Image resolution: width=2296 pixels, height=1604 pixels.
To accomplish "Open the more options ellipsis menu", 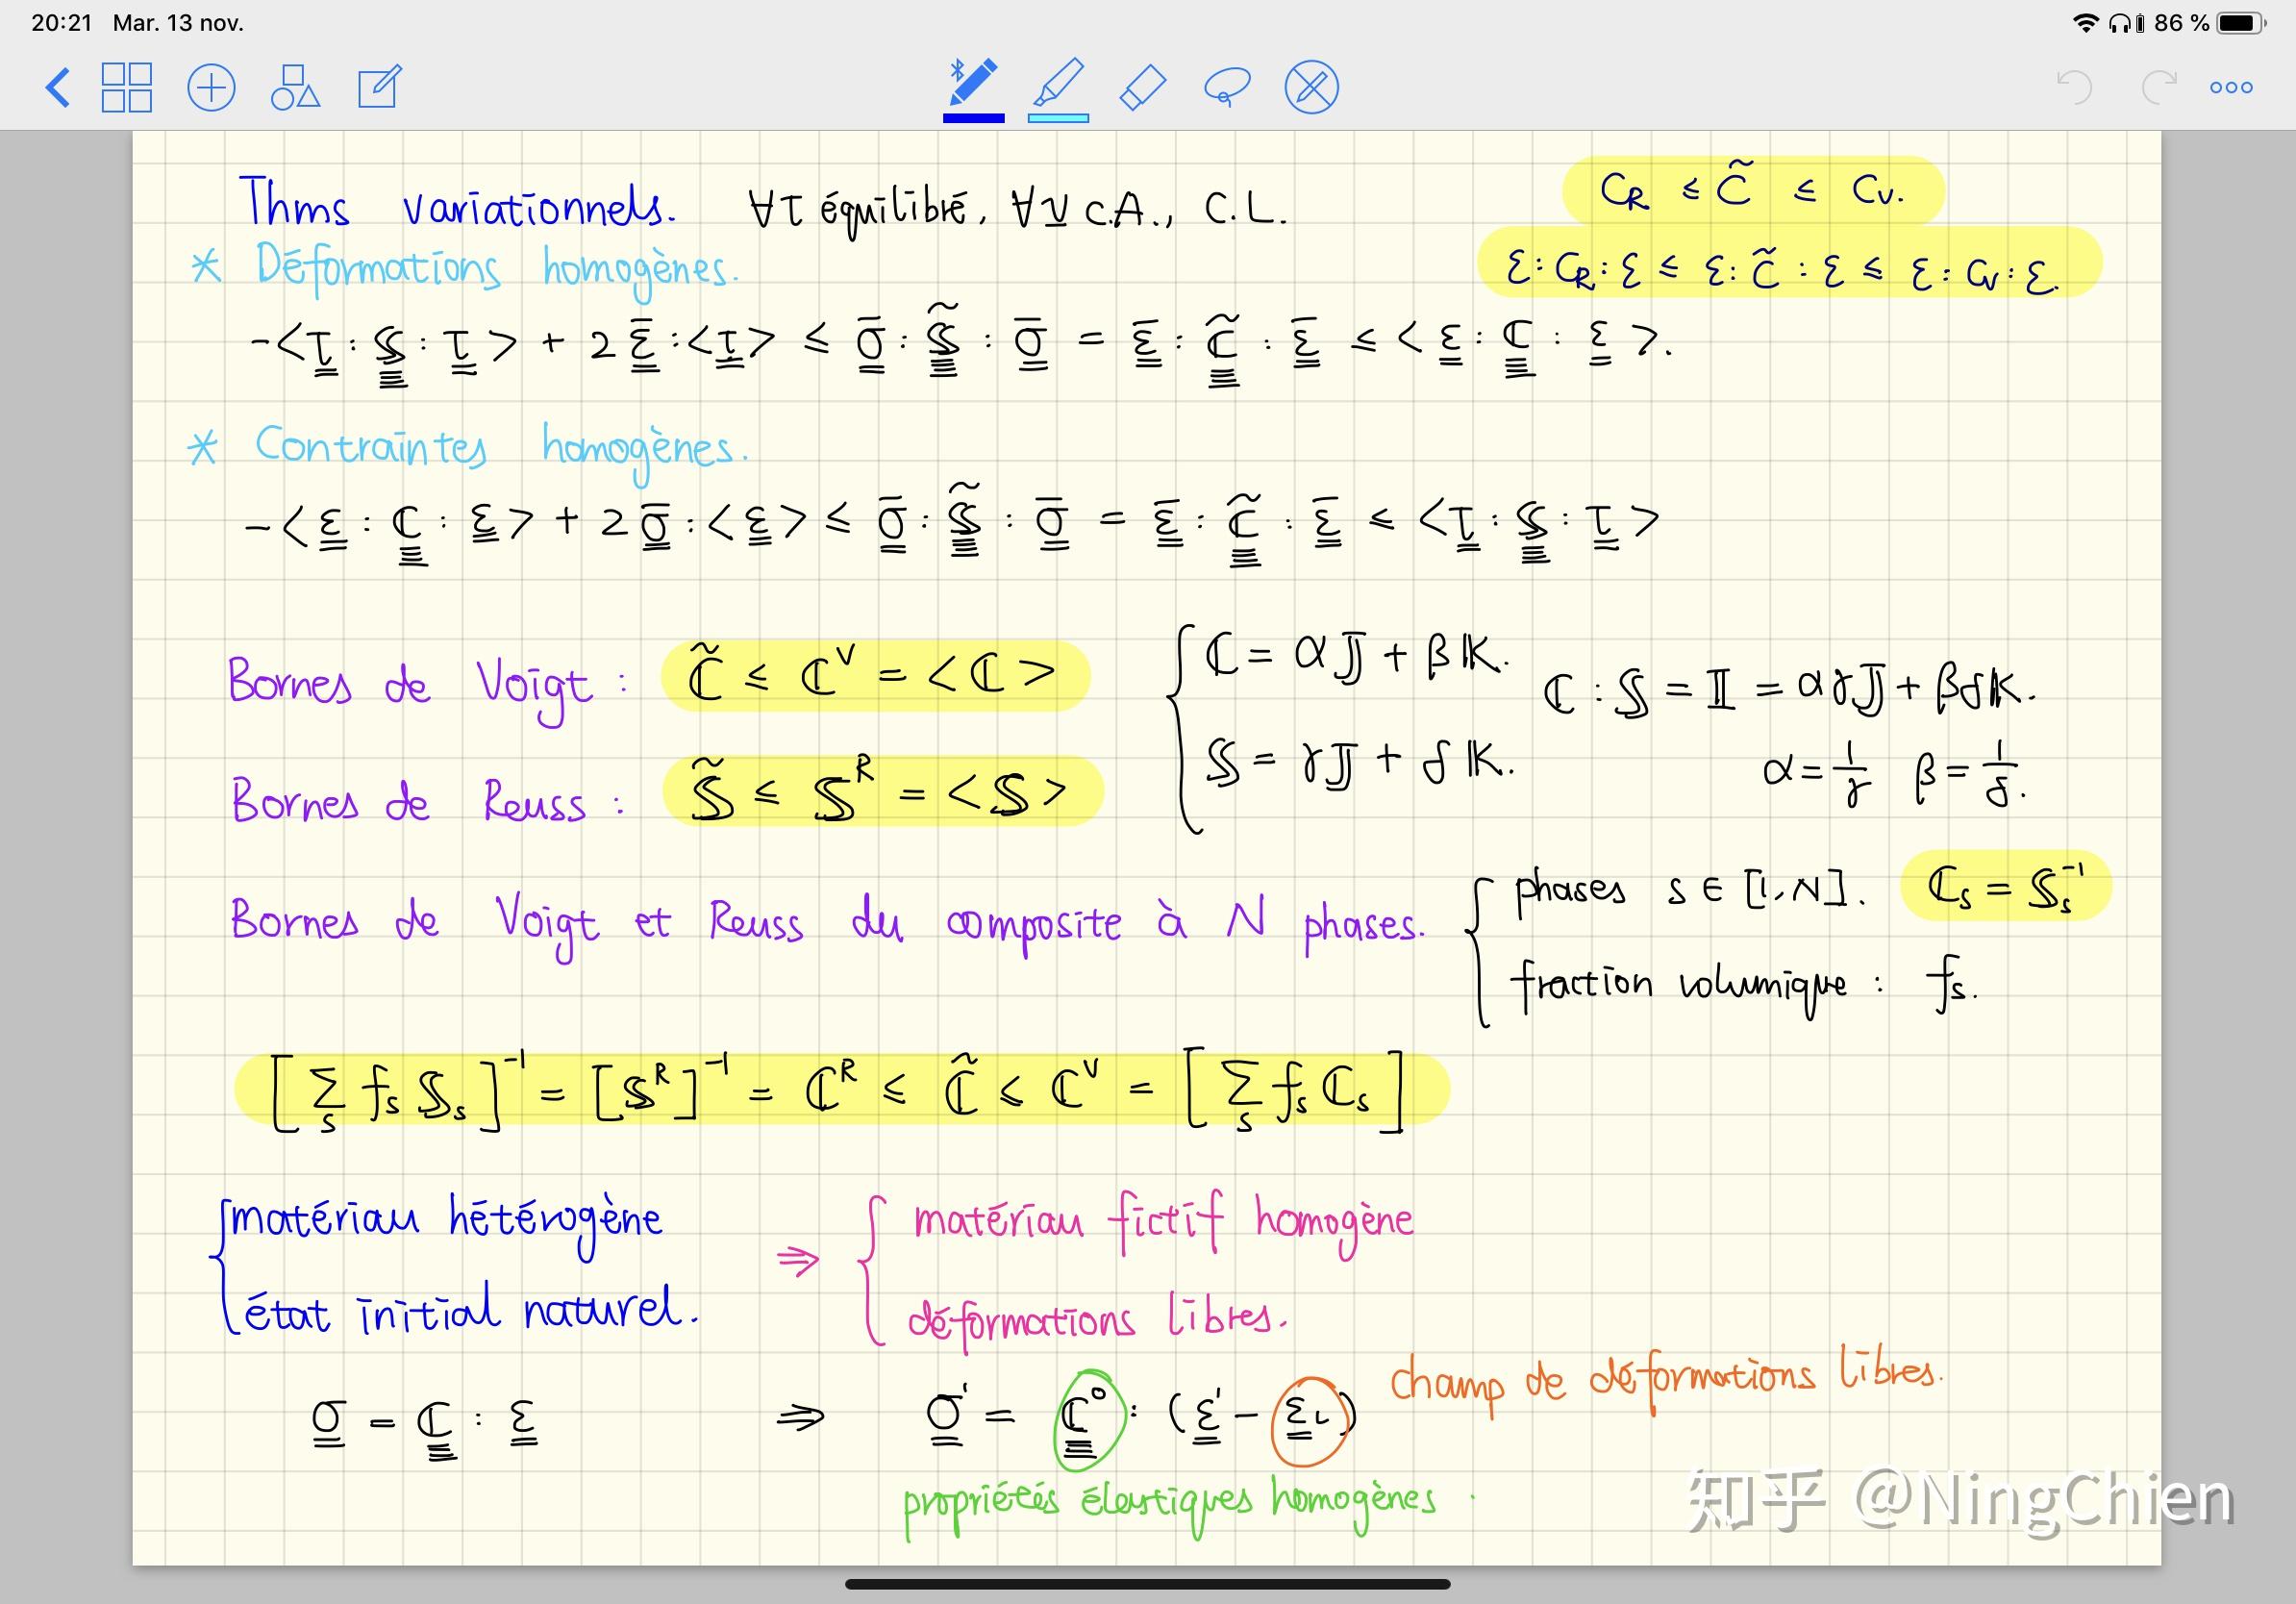I will pyautogui.click(x=2231, y=87).
